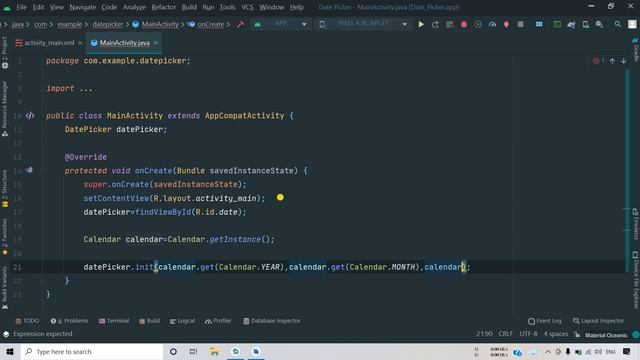Open the Windows Start menu

point(10,351)
